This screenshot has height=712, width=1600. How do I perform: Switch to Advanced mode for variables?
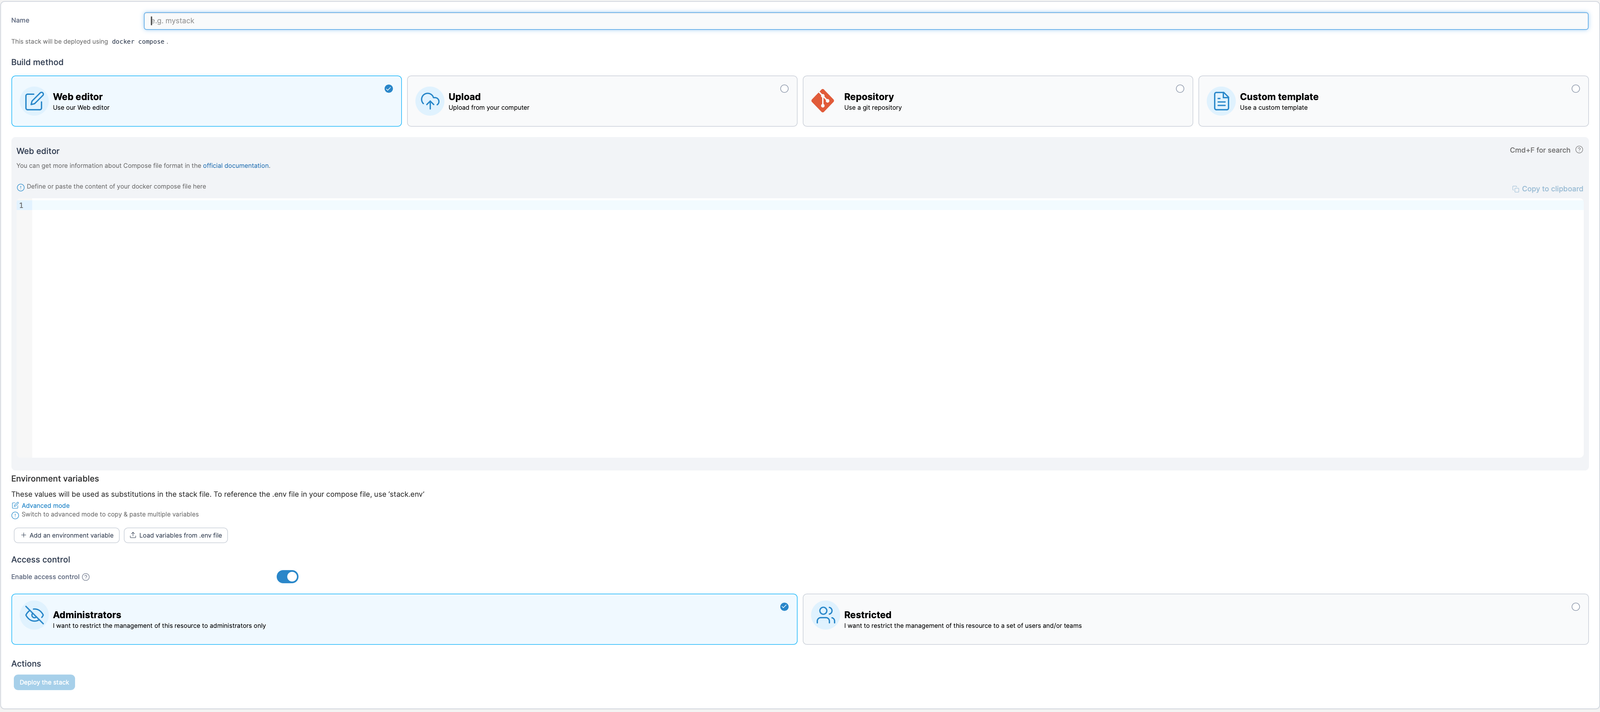point(45,506)
